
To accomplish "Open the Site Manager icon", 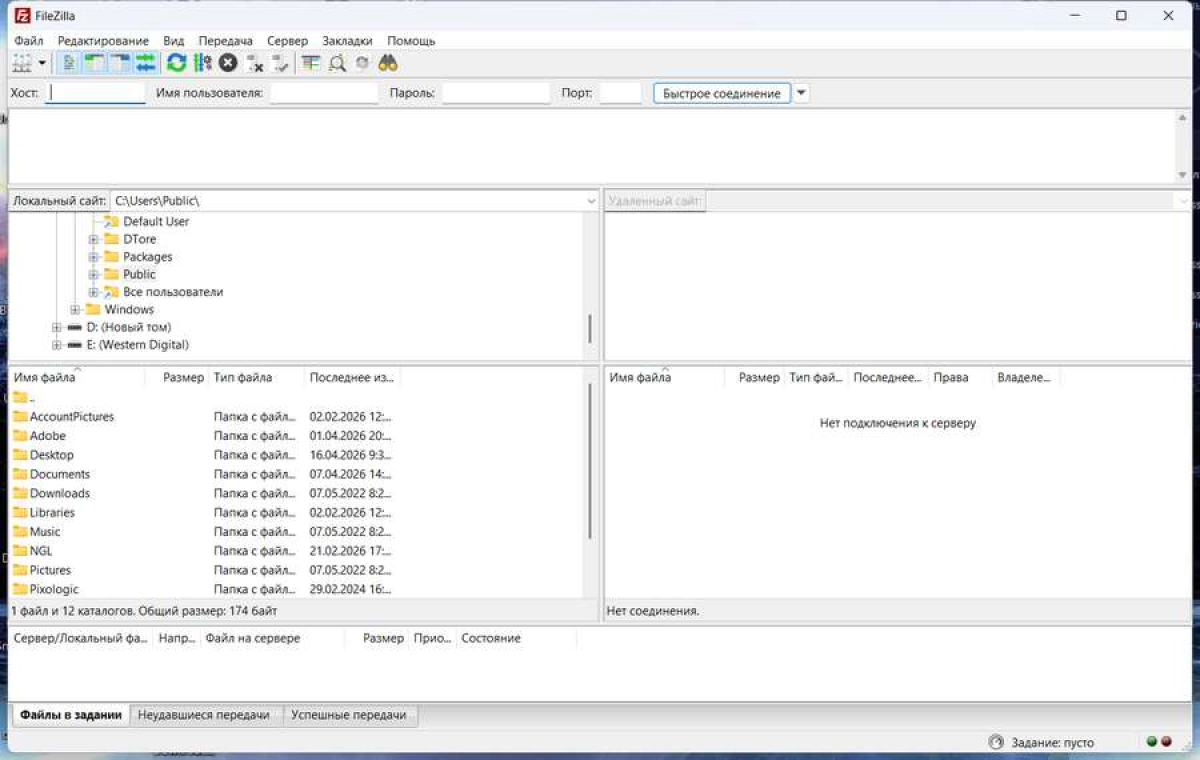I will coord(21,63).
